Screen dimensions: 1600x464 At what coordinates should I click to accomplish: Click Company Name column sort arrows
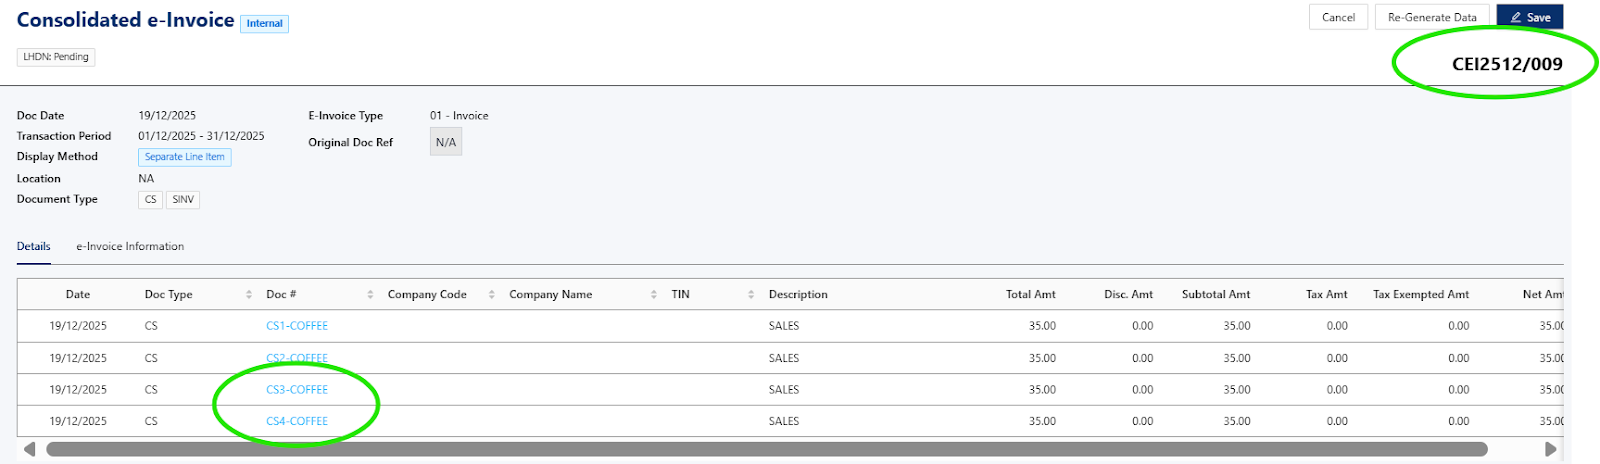(x=654, y=294)
